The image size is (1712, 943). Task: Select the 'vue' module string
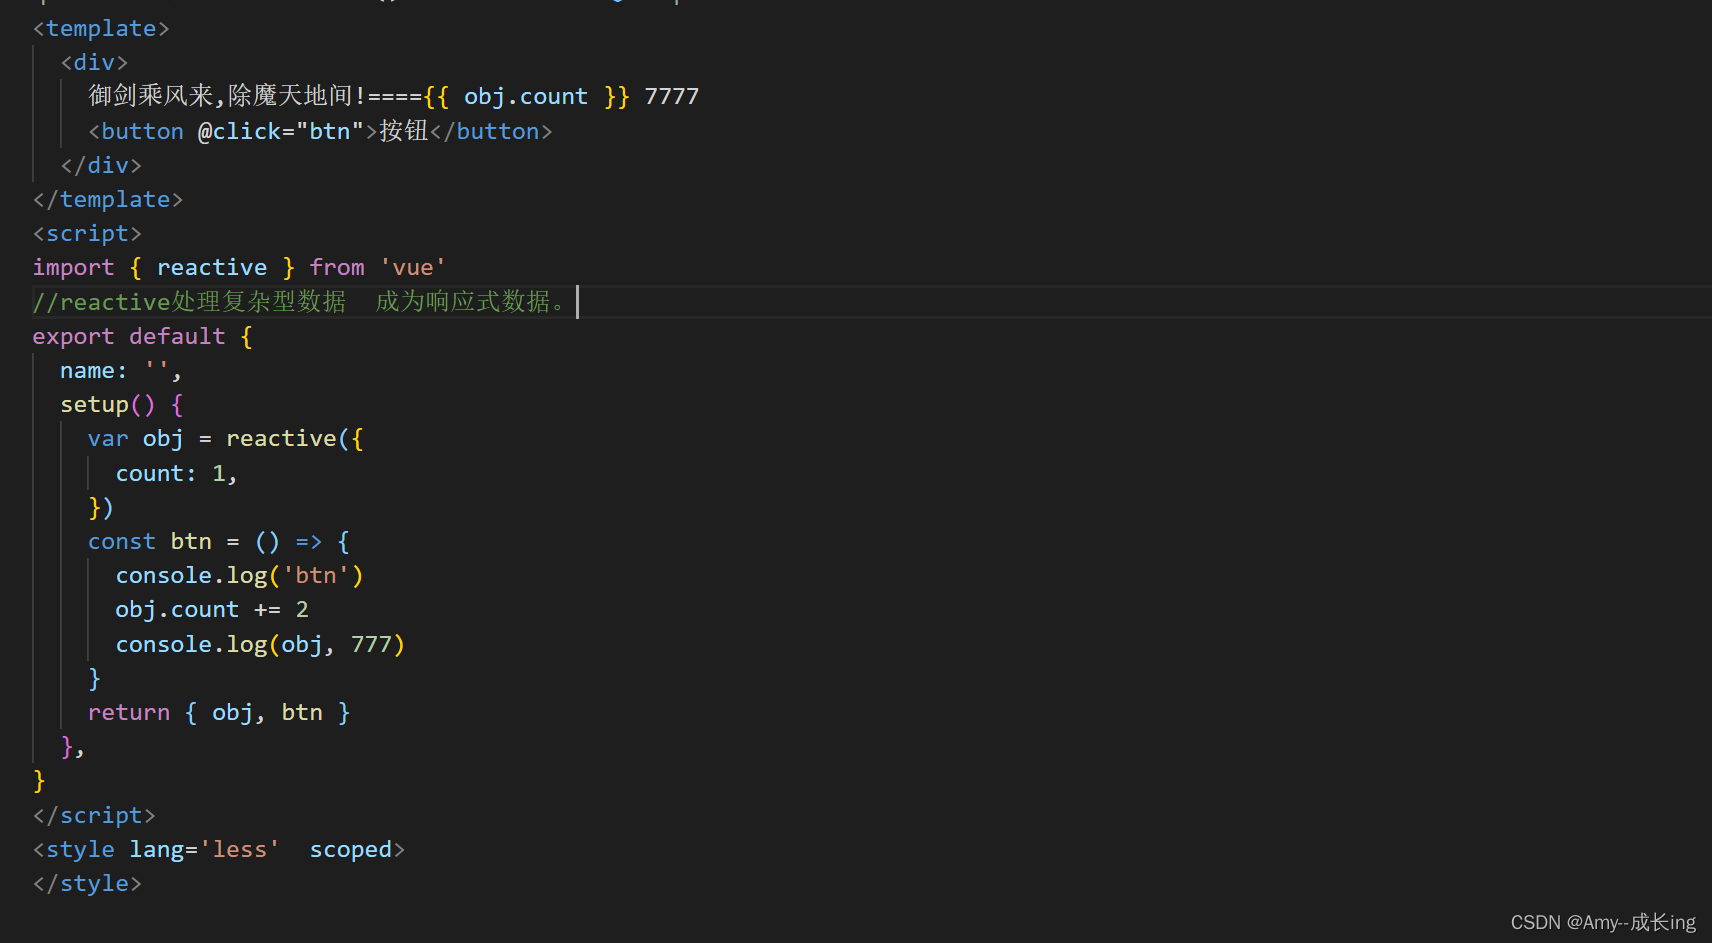[411, 266]
